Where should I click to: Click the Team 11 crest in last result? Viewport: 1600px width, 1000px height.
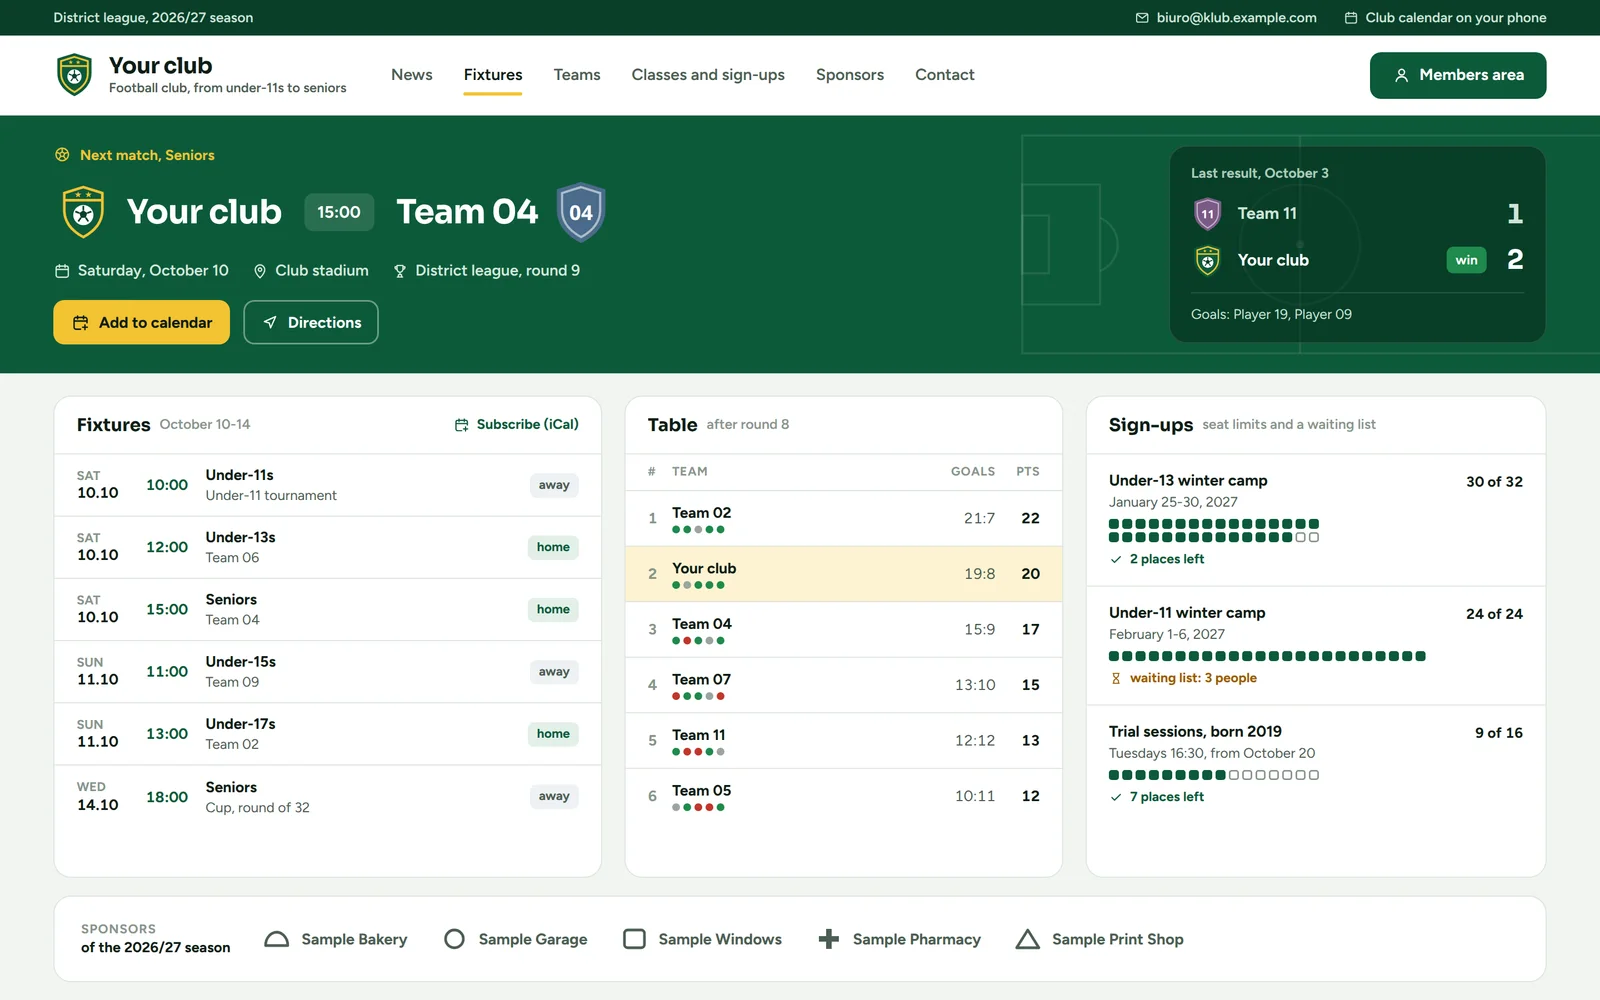[x=1208, y=213]
